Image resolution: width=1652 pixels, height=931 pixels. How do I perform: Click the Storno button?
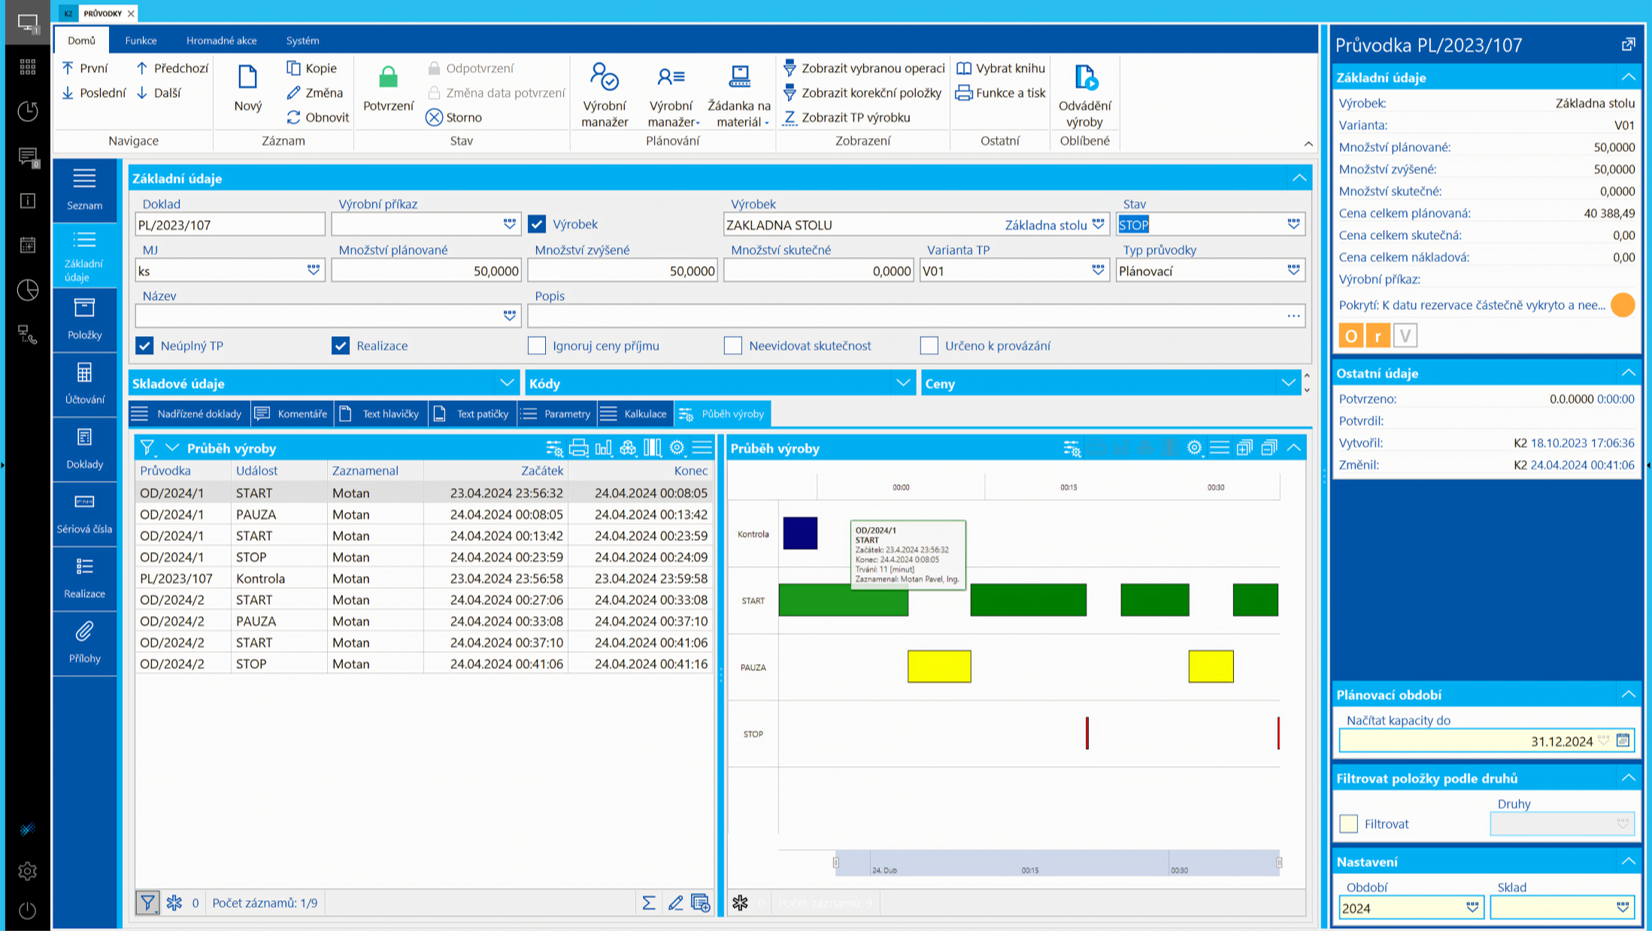point(454,117)
